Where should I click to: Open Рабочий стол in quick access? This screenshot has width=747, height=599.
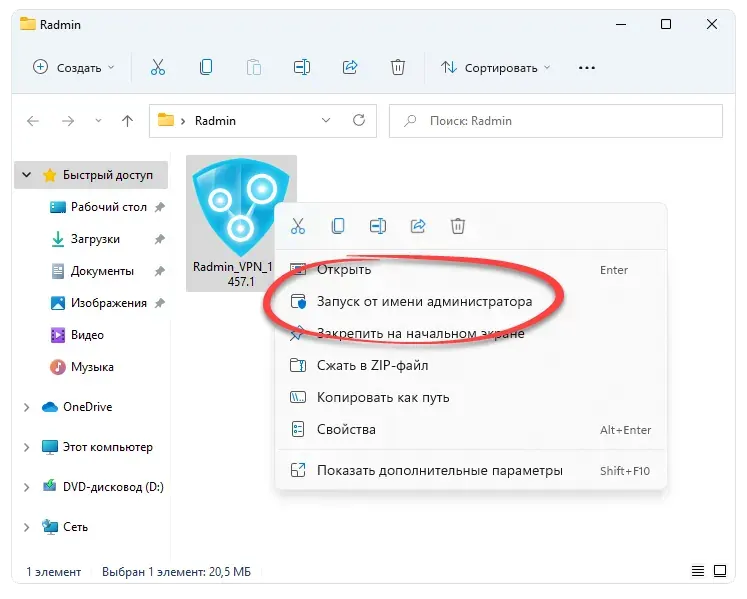pyautogui.click(x=108, y=207)
